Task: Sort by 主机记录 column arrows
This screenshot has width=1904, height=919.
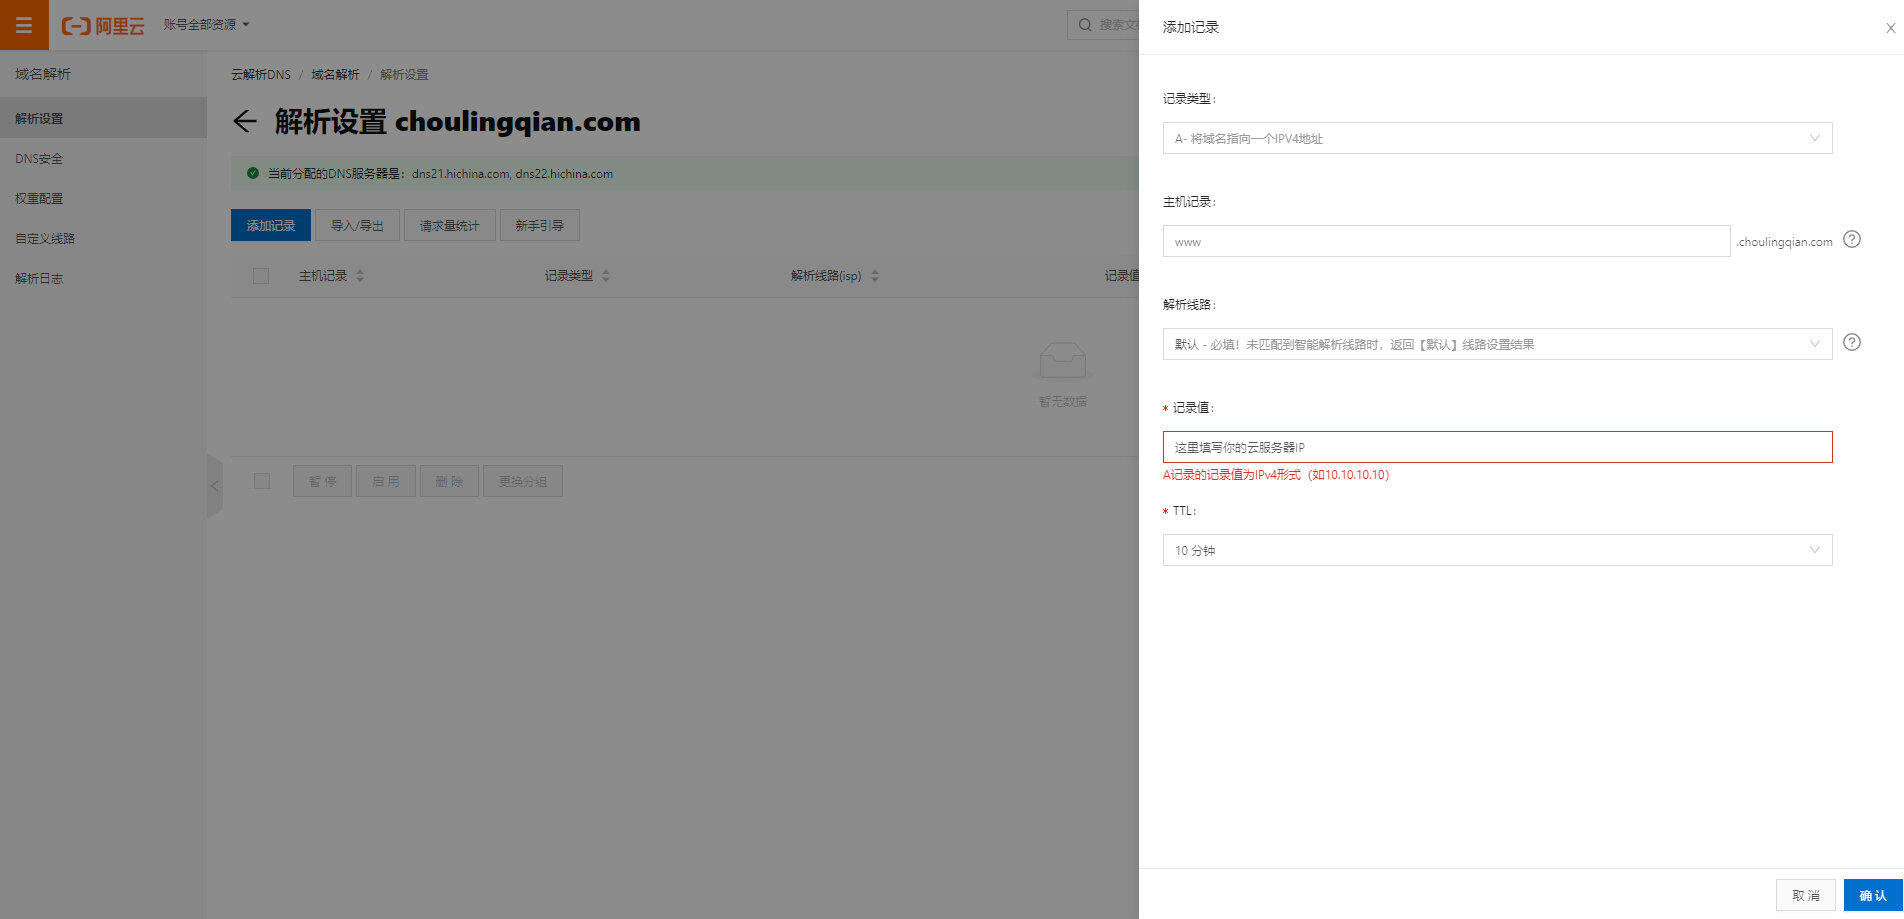Action: click(360, 276)
